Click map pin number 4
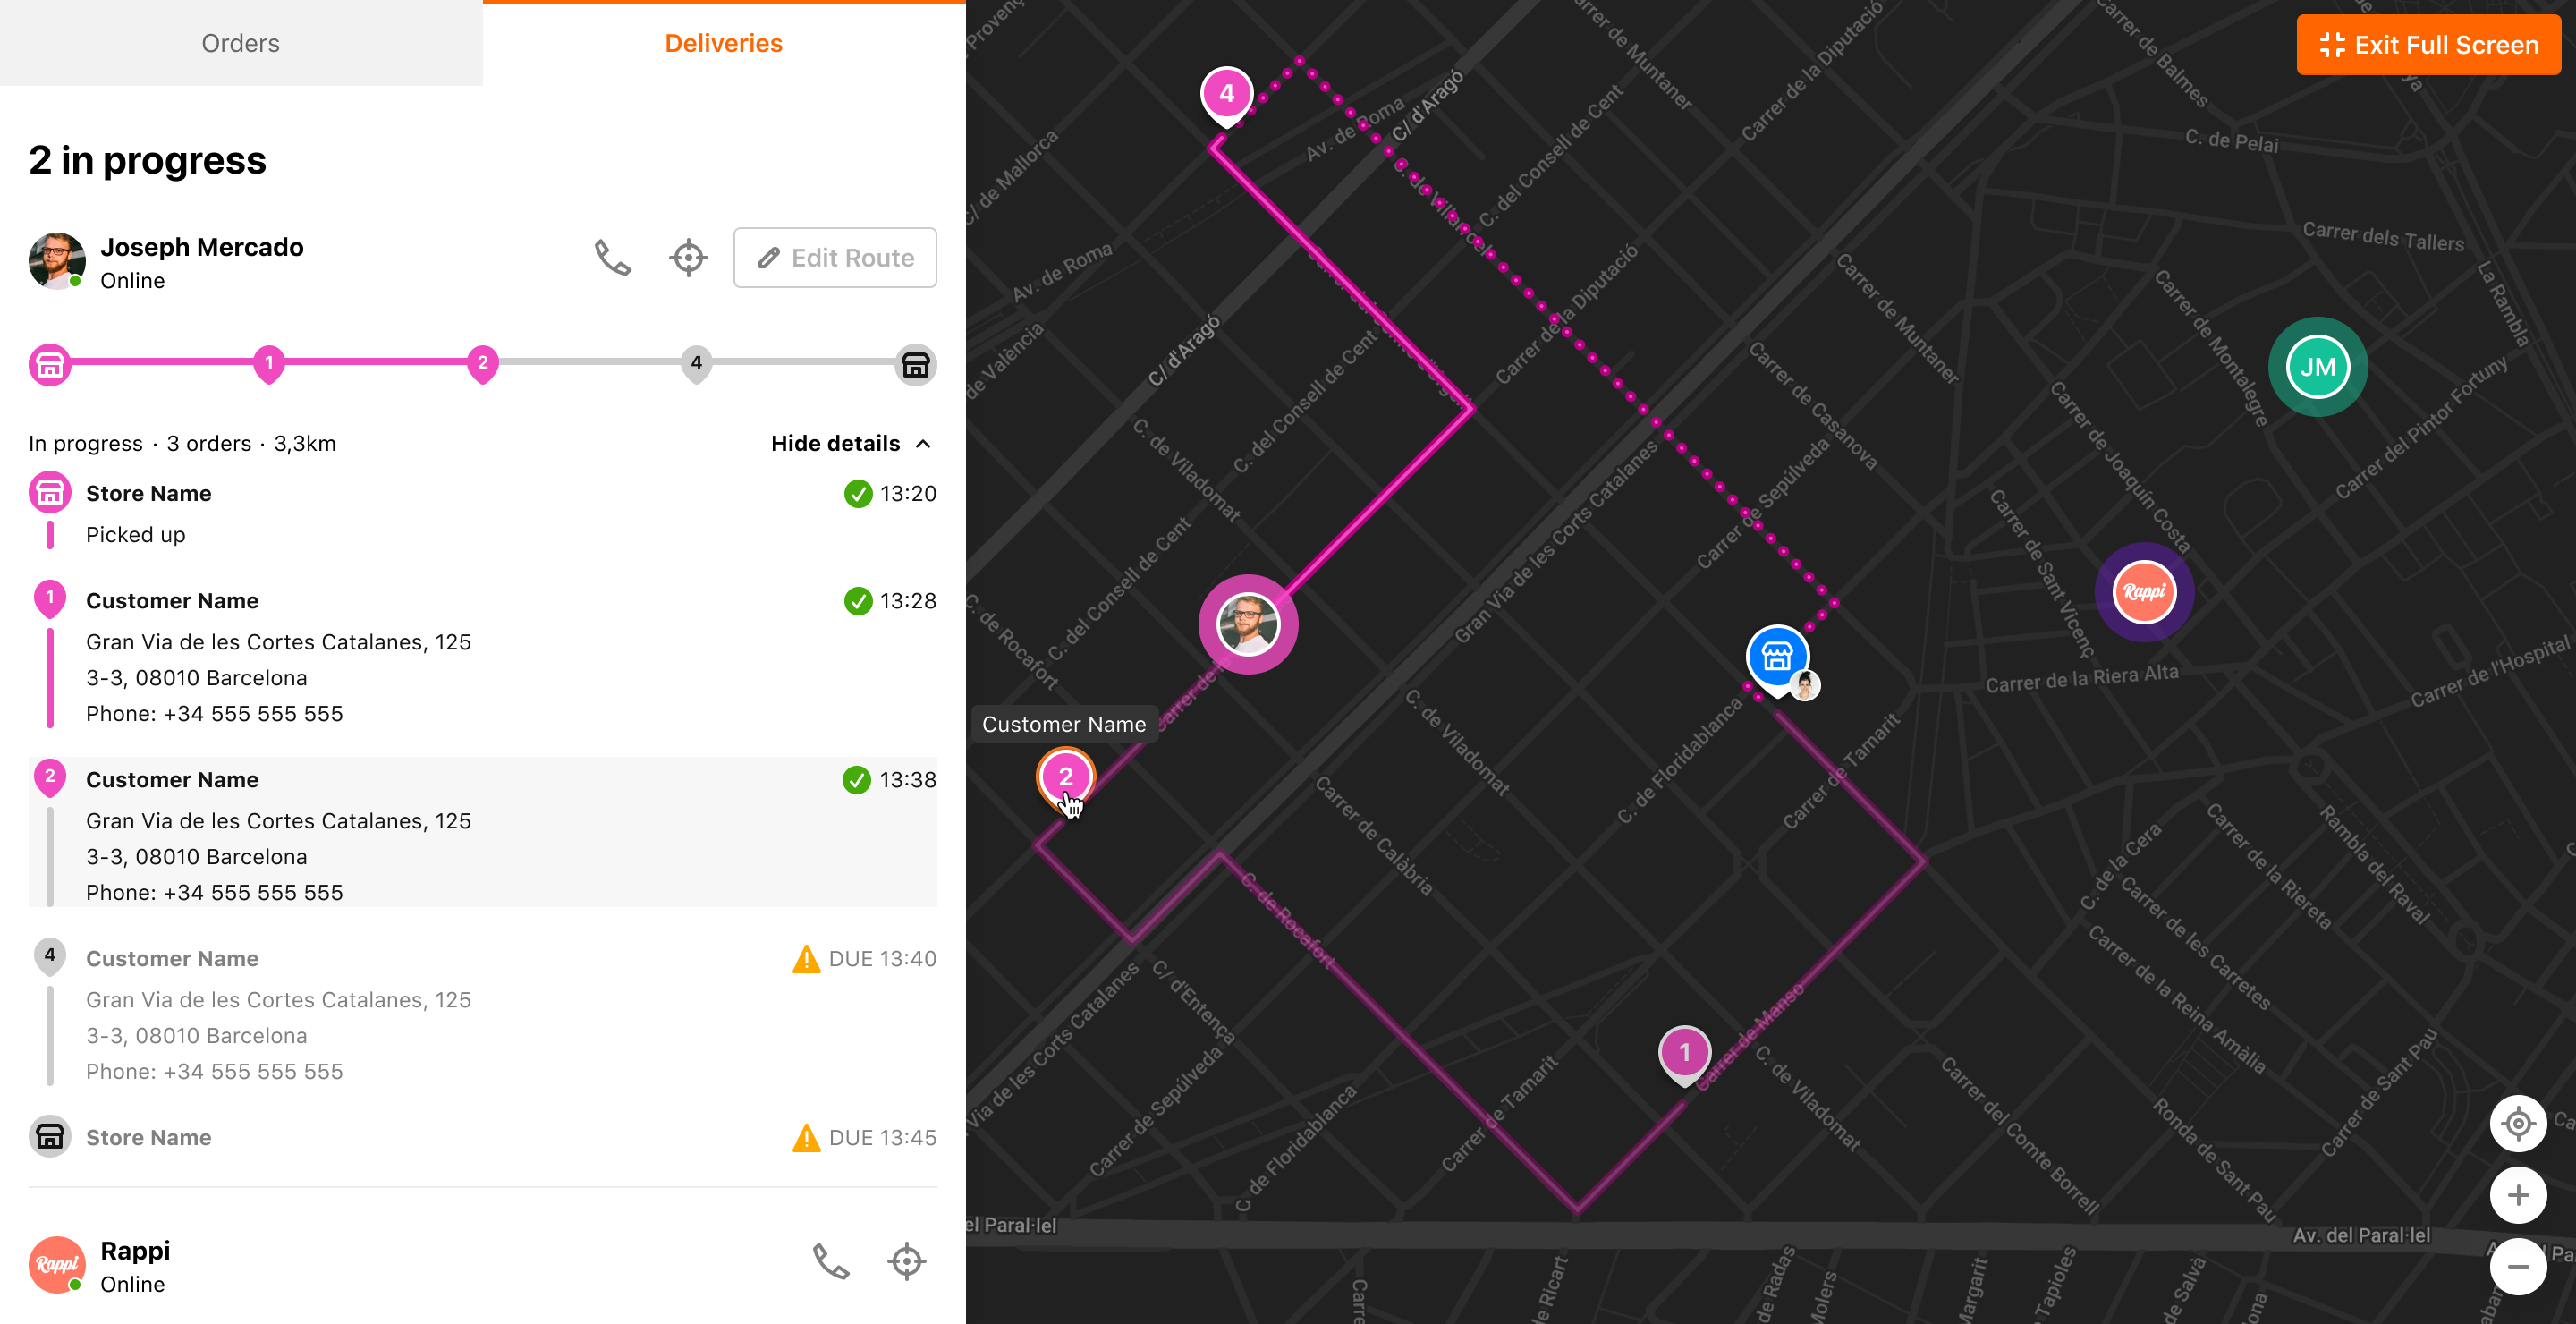The width and height of the screenshot is (2576, 1324). tap(1227, 96)
